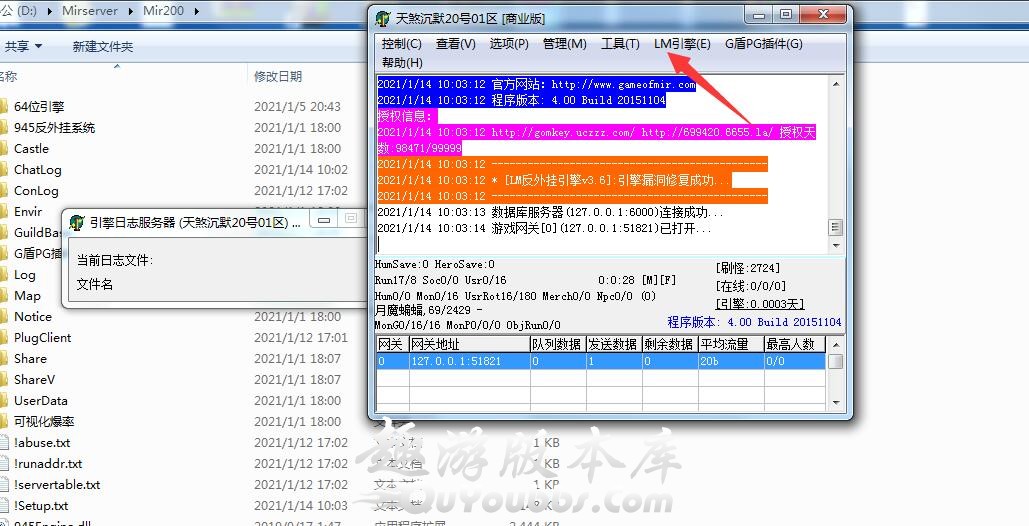Image resolution: width=1029 pixels, height=526 pixels.
Task: Open the G盾PG插件(G) menu
Action: [763, 44]
